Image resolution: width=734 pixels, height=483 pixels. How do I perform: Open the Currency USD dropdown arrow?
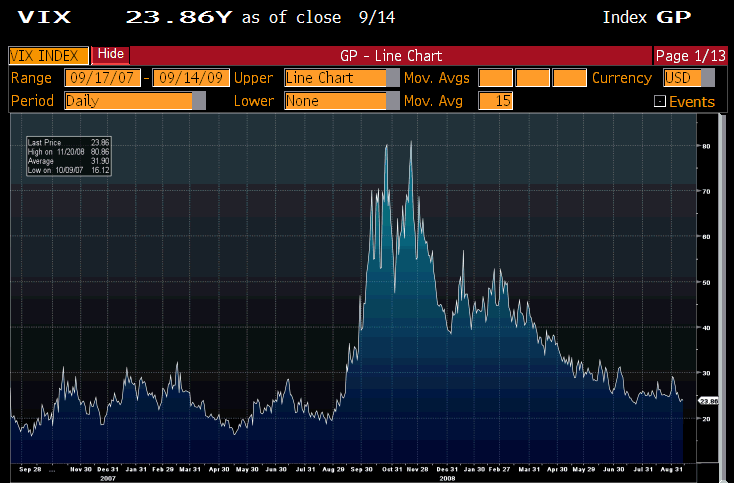[x=708, y=78]
